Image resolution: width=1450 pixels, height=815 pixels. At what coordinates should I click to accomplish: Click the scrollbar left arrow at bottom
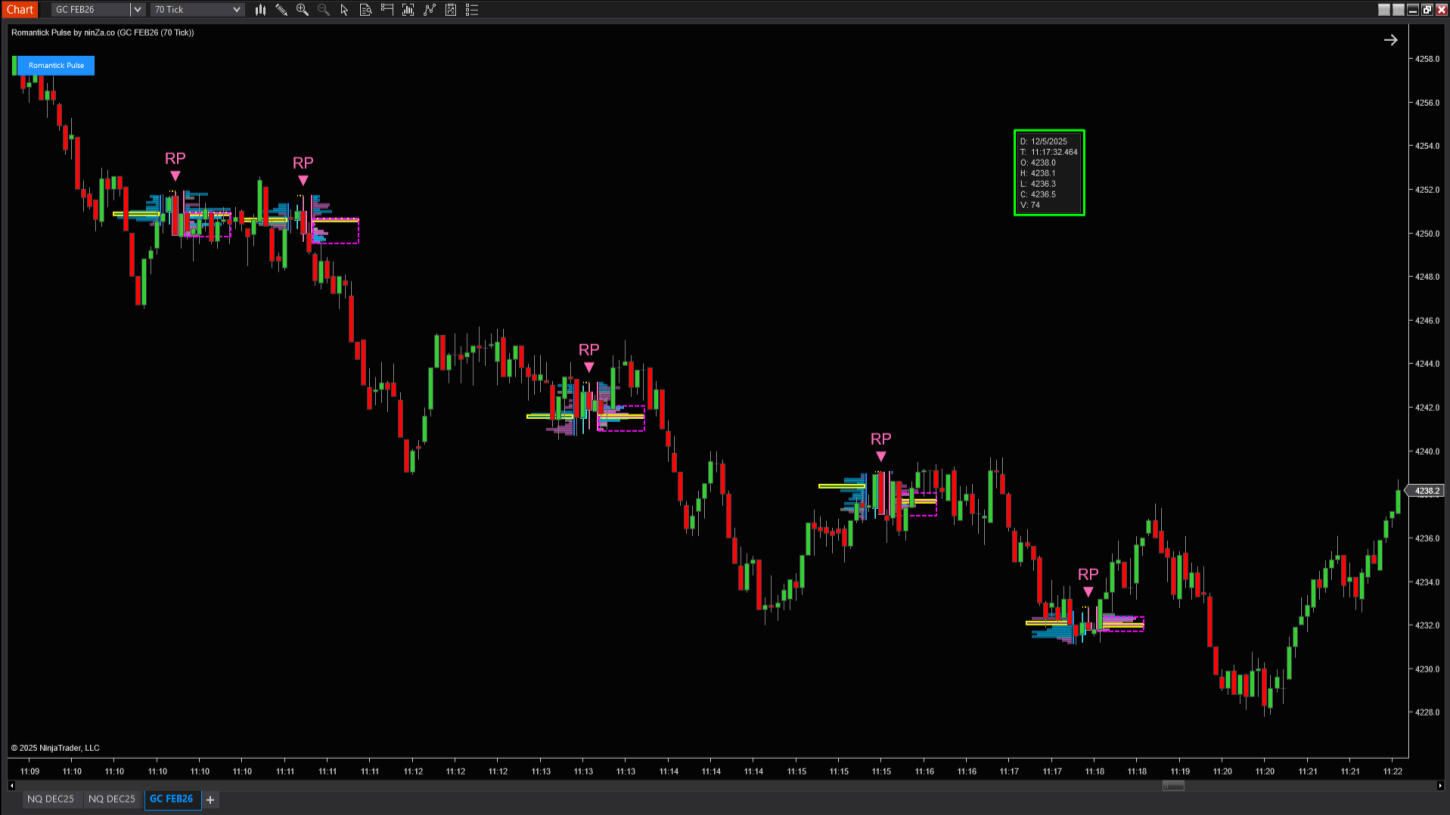(x=13, y=786)
